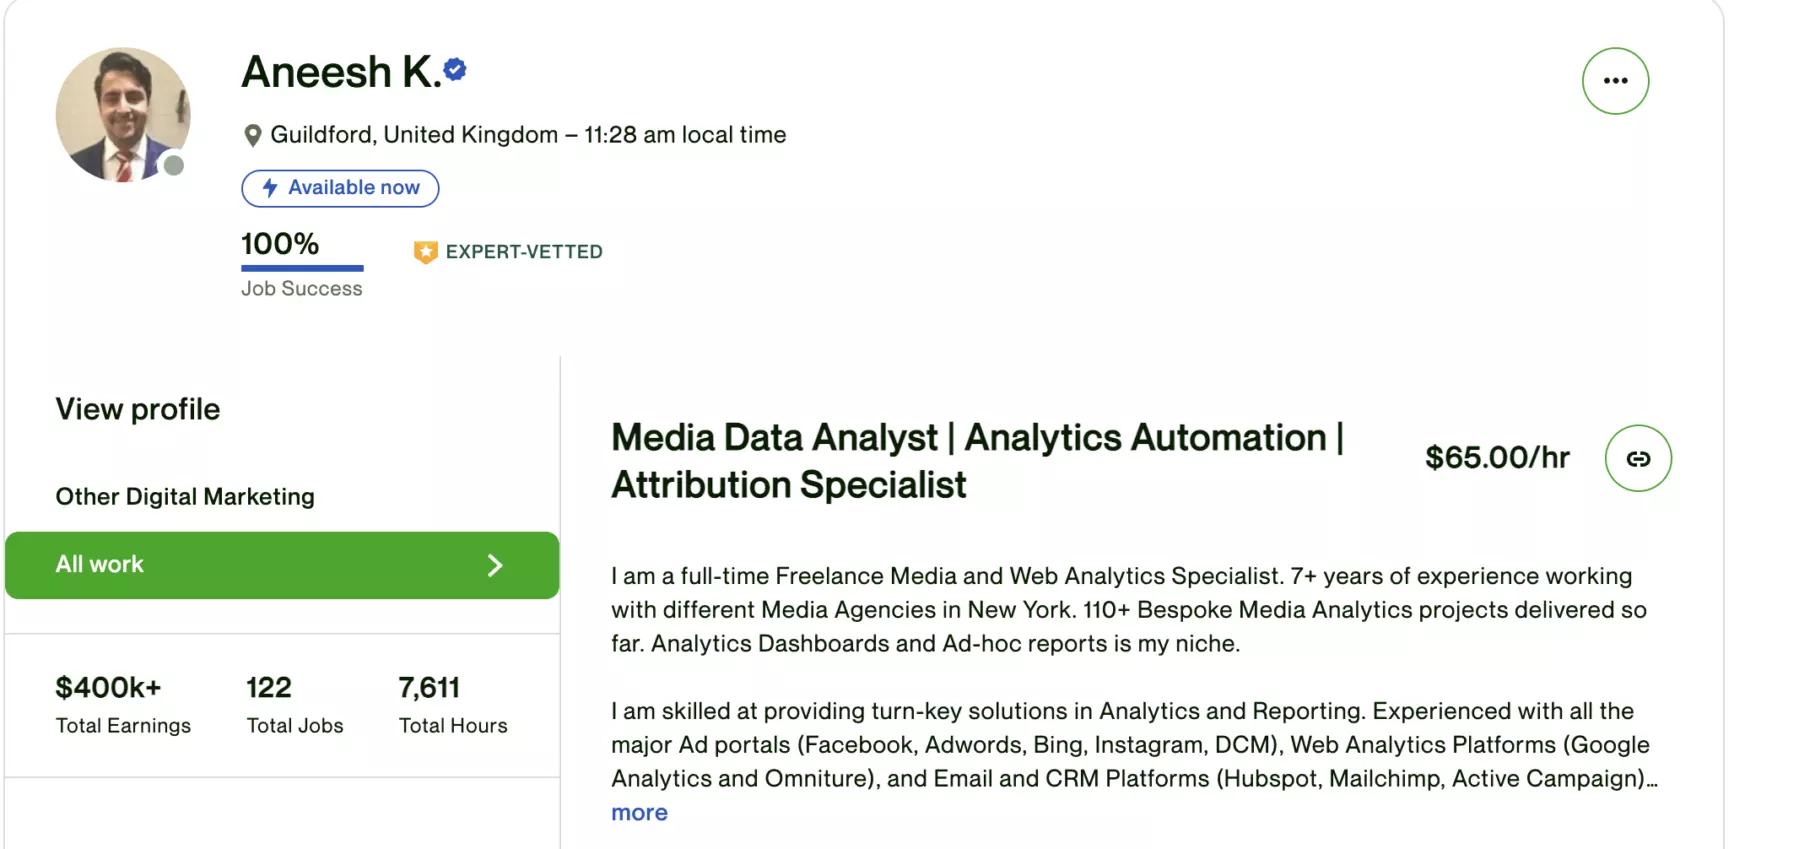The width and height of the screenshot is (1799, 849).
Task: Click the 100% Job Success progress bar
Action: [302, 268]
